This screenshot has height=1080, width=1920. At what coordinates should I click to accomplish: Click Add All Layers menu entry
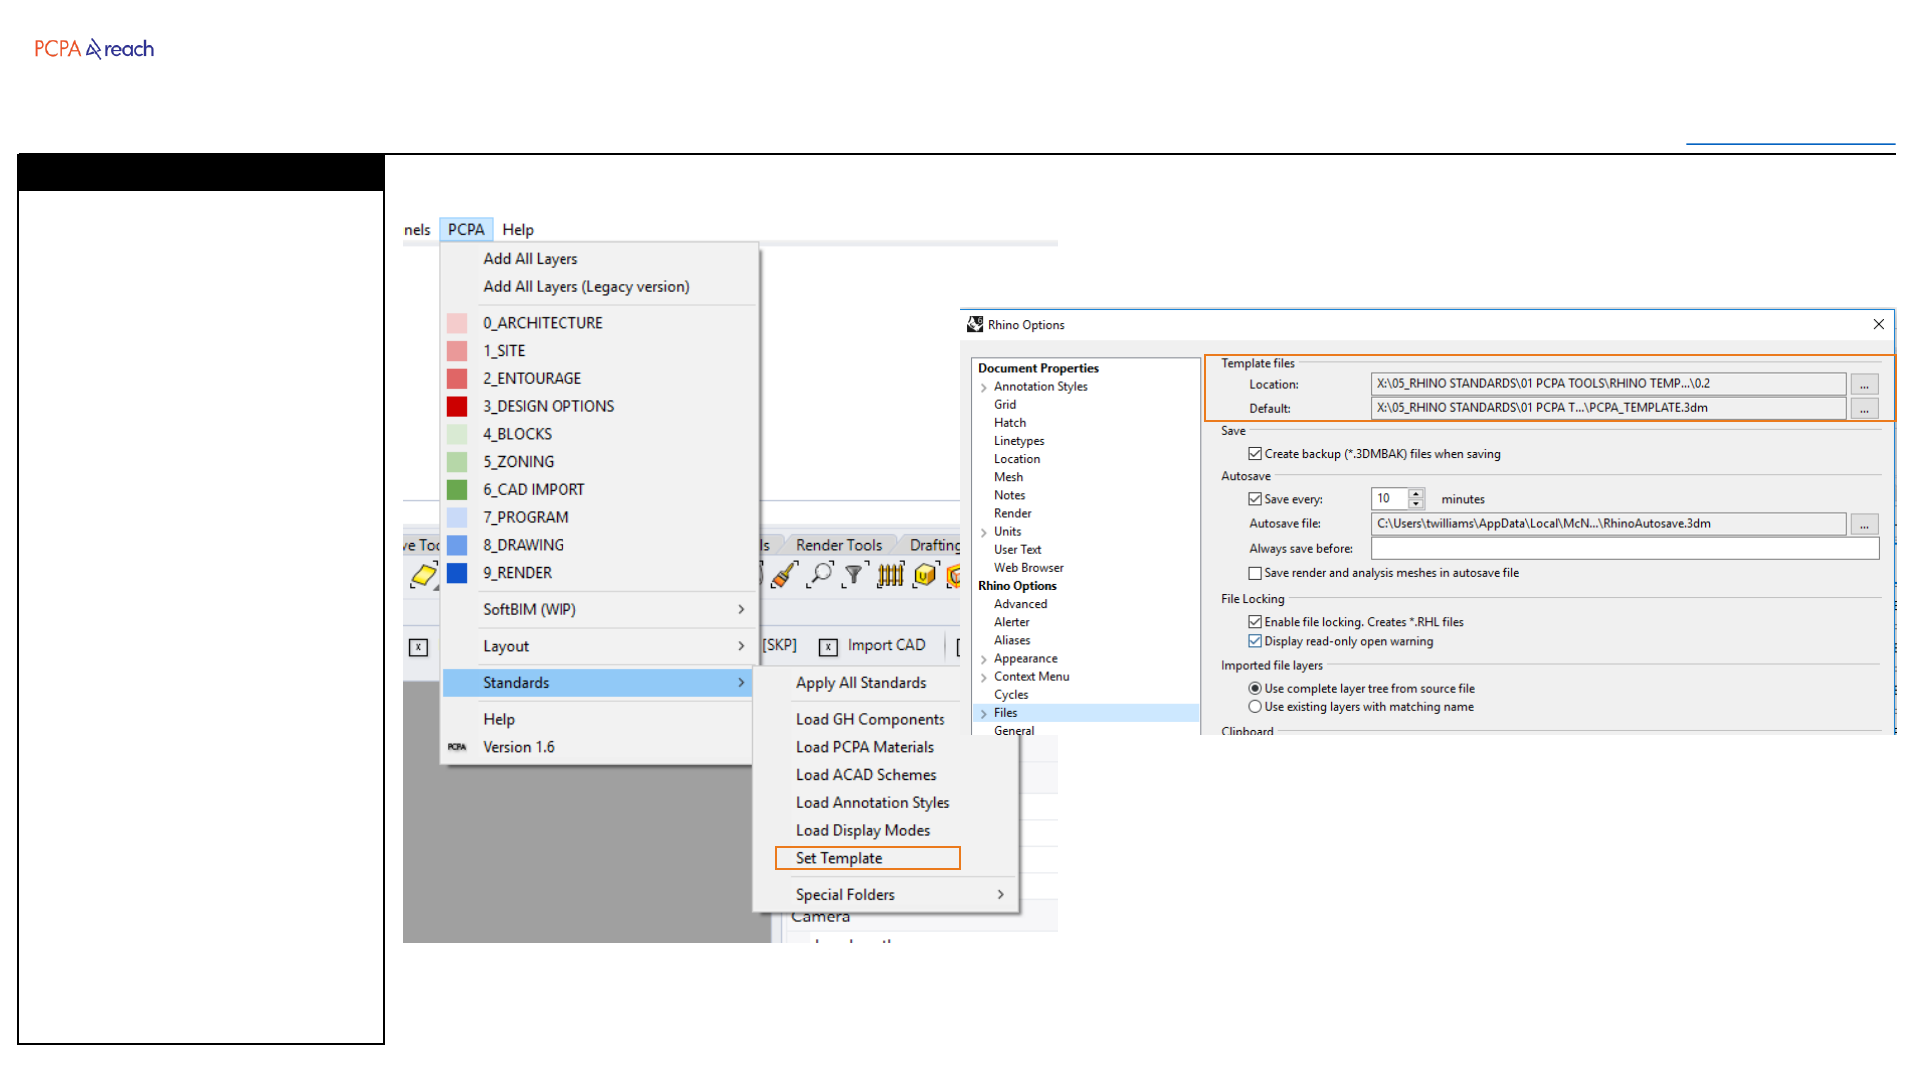click(x=530, y=259)
